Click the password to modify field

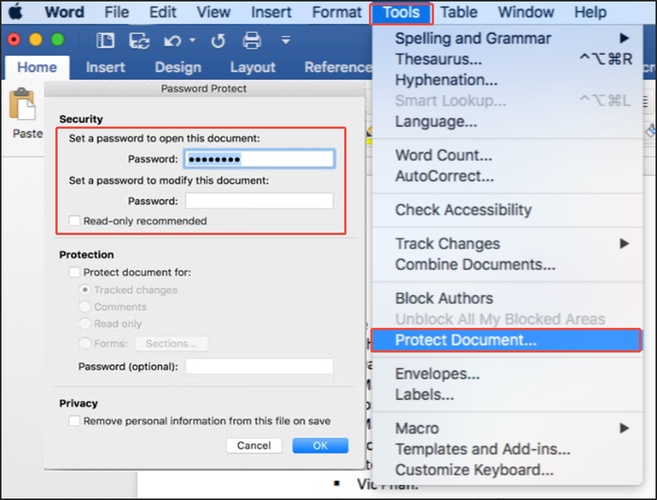pyautogui.click(x=259, y=201)
